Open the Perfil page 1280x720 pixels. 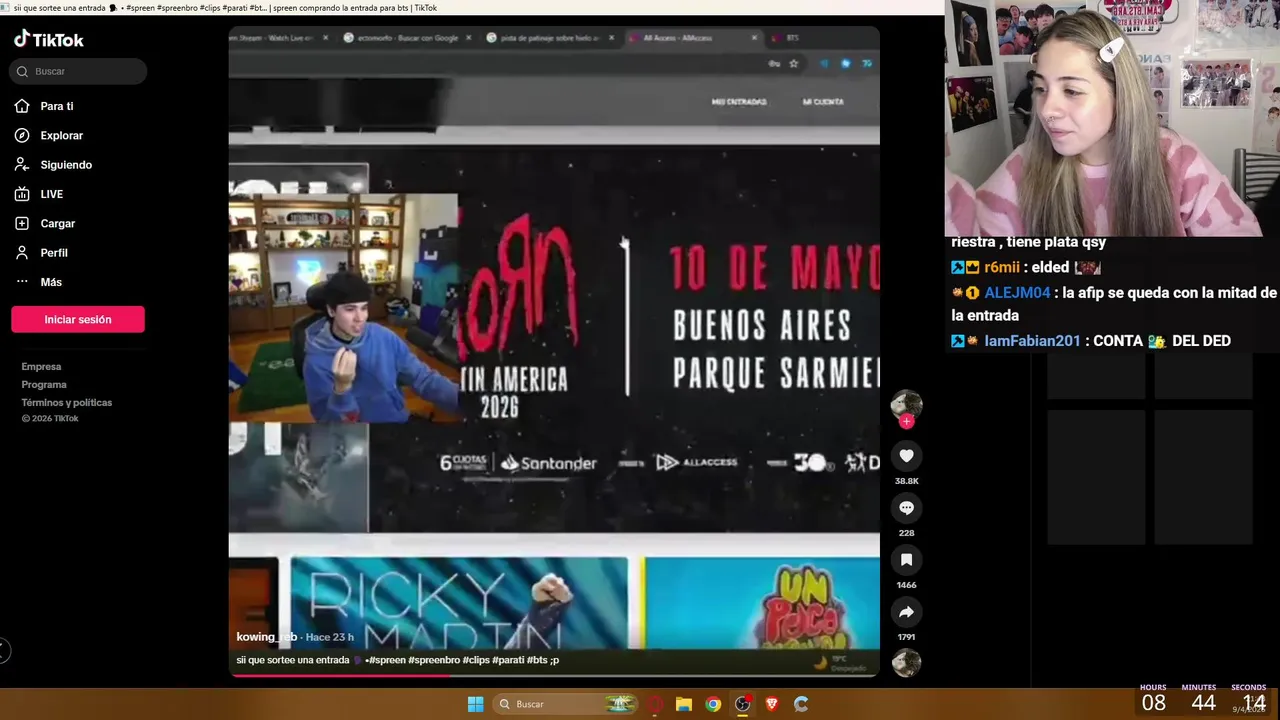[54, 253]
